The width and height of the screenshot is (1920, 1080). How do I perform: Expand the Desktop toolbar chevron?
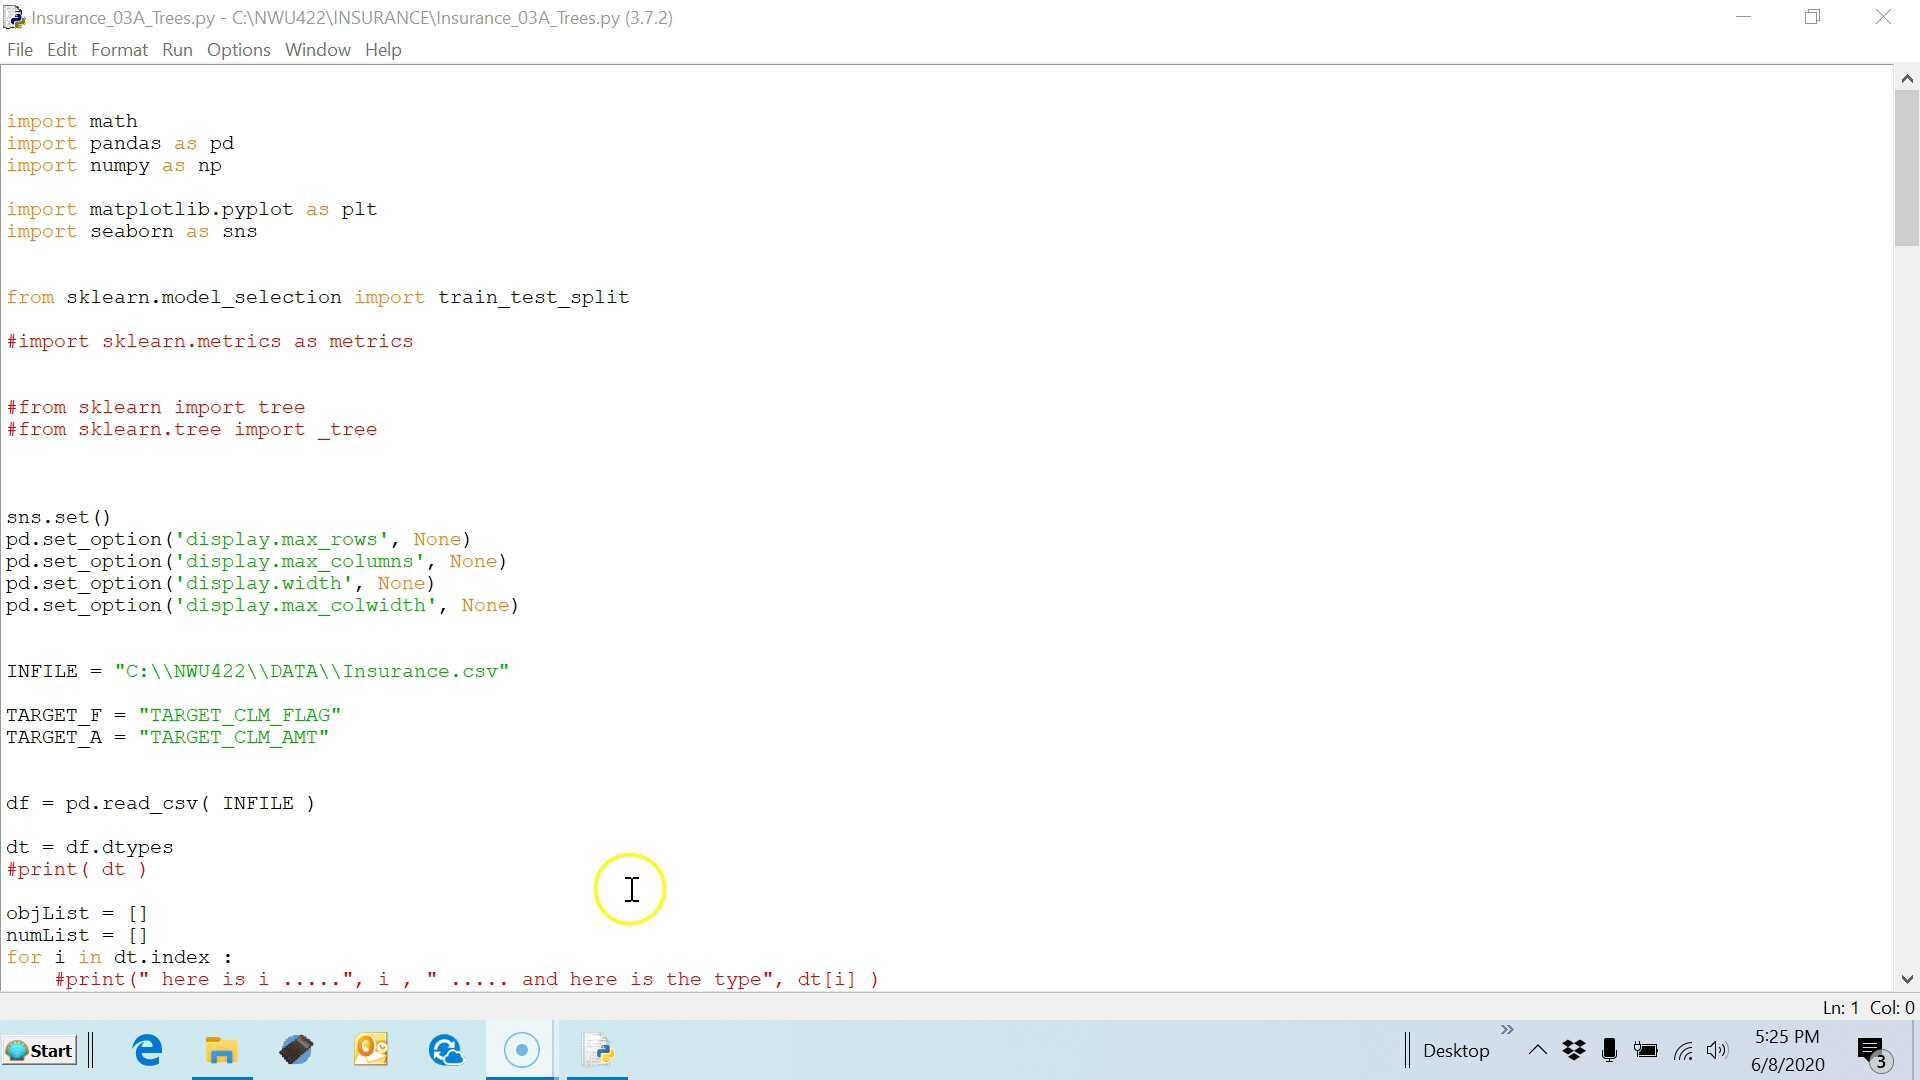pos(1506,1030)
